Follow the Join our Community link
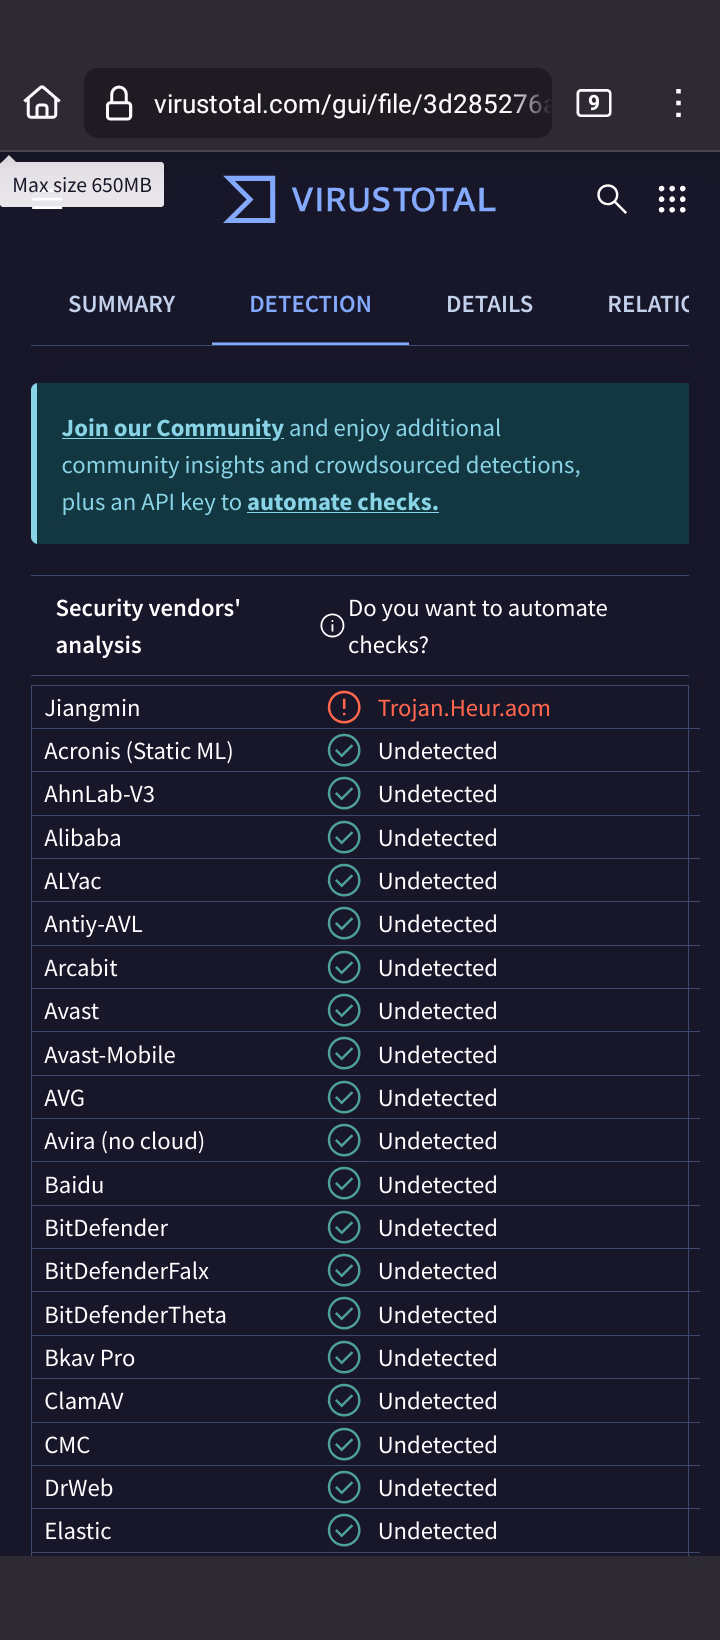 (x=173, y=428)
